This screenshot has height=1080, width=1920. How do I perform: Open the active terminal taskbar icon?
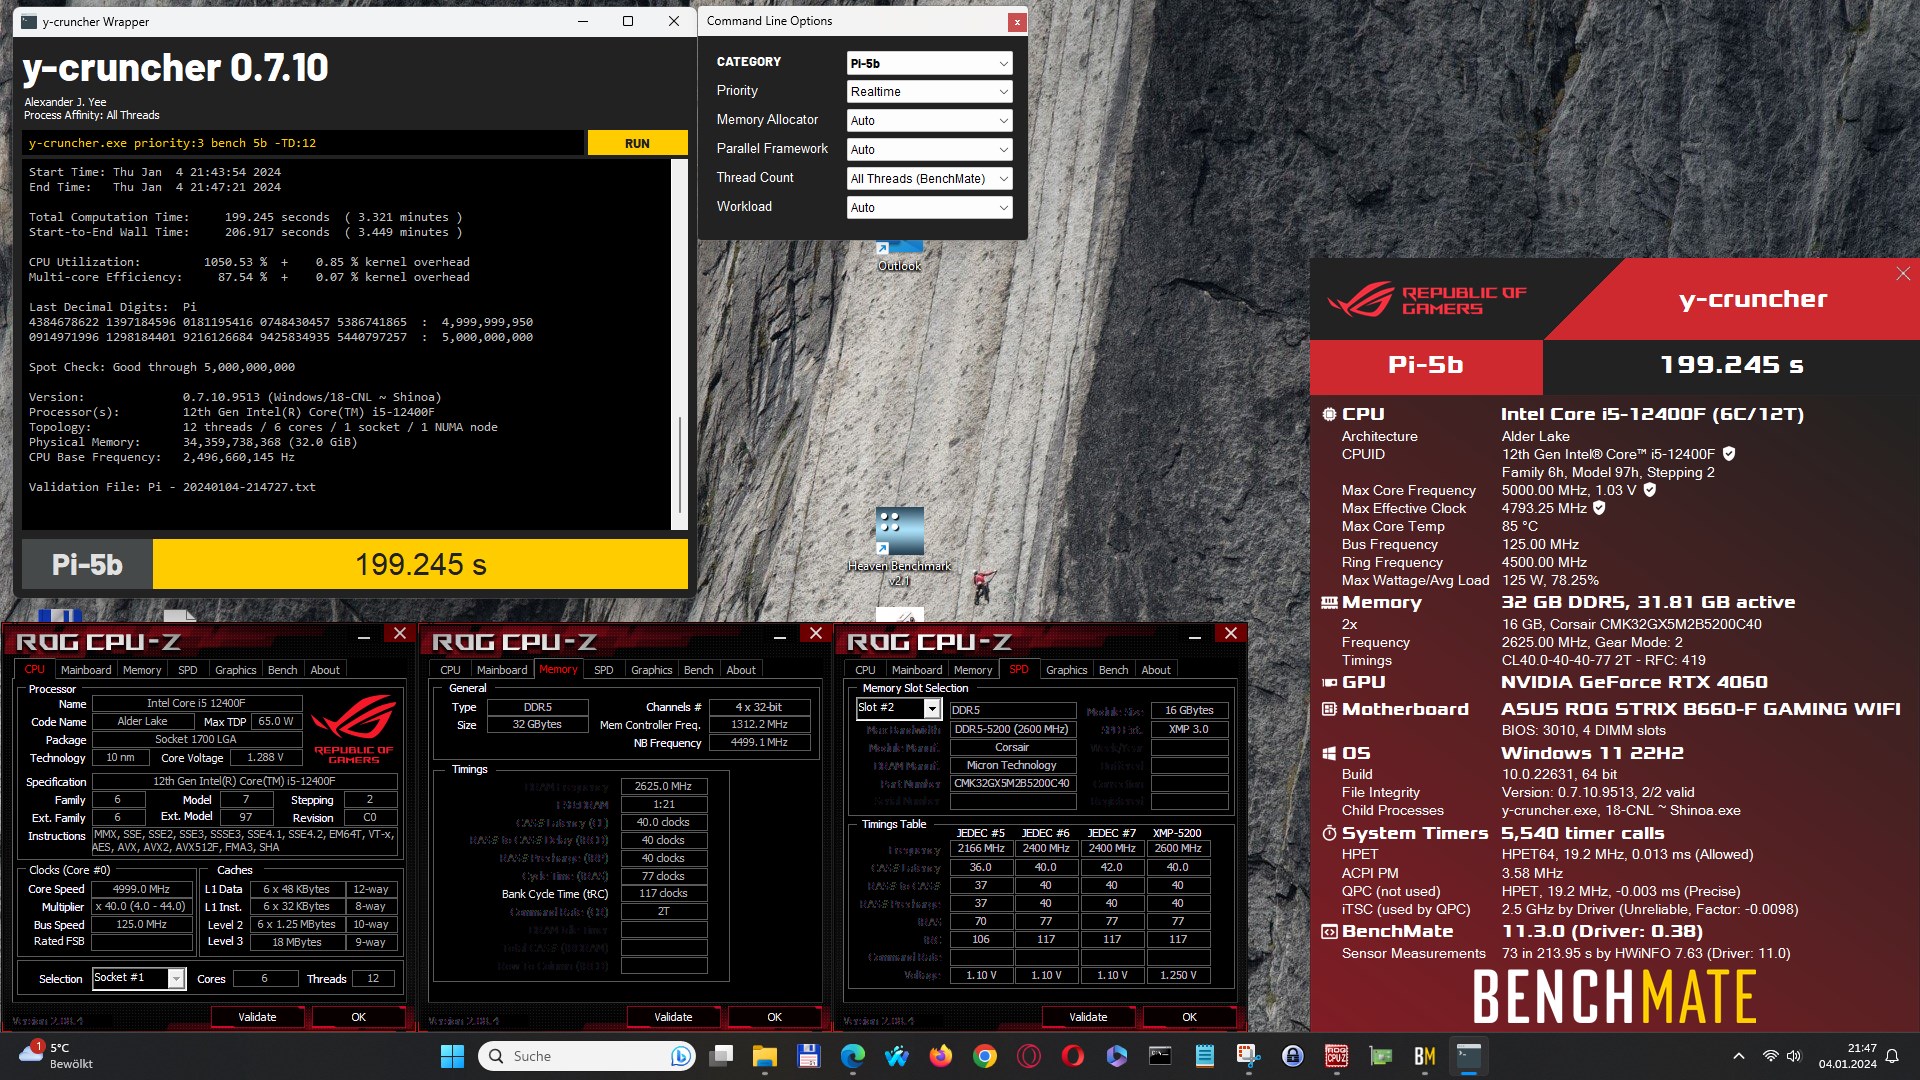(1469, 1056)
